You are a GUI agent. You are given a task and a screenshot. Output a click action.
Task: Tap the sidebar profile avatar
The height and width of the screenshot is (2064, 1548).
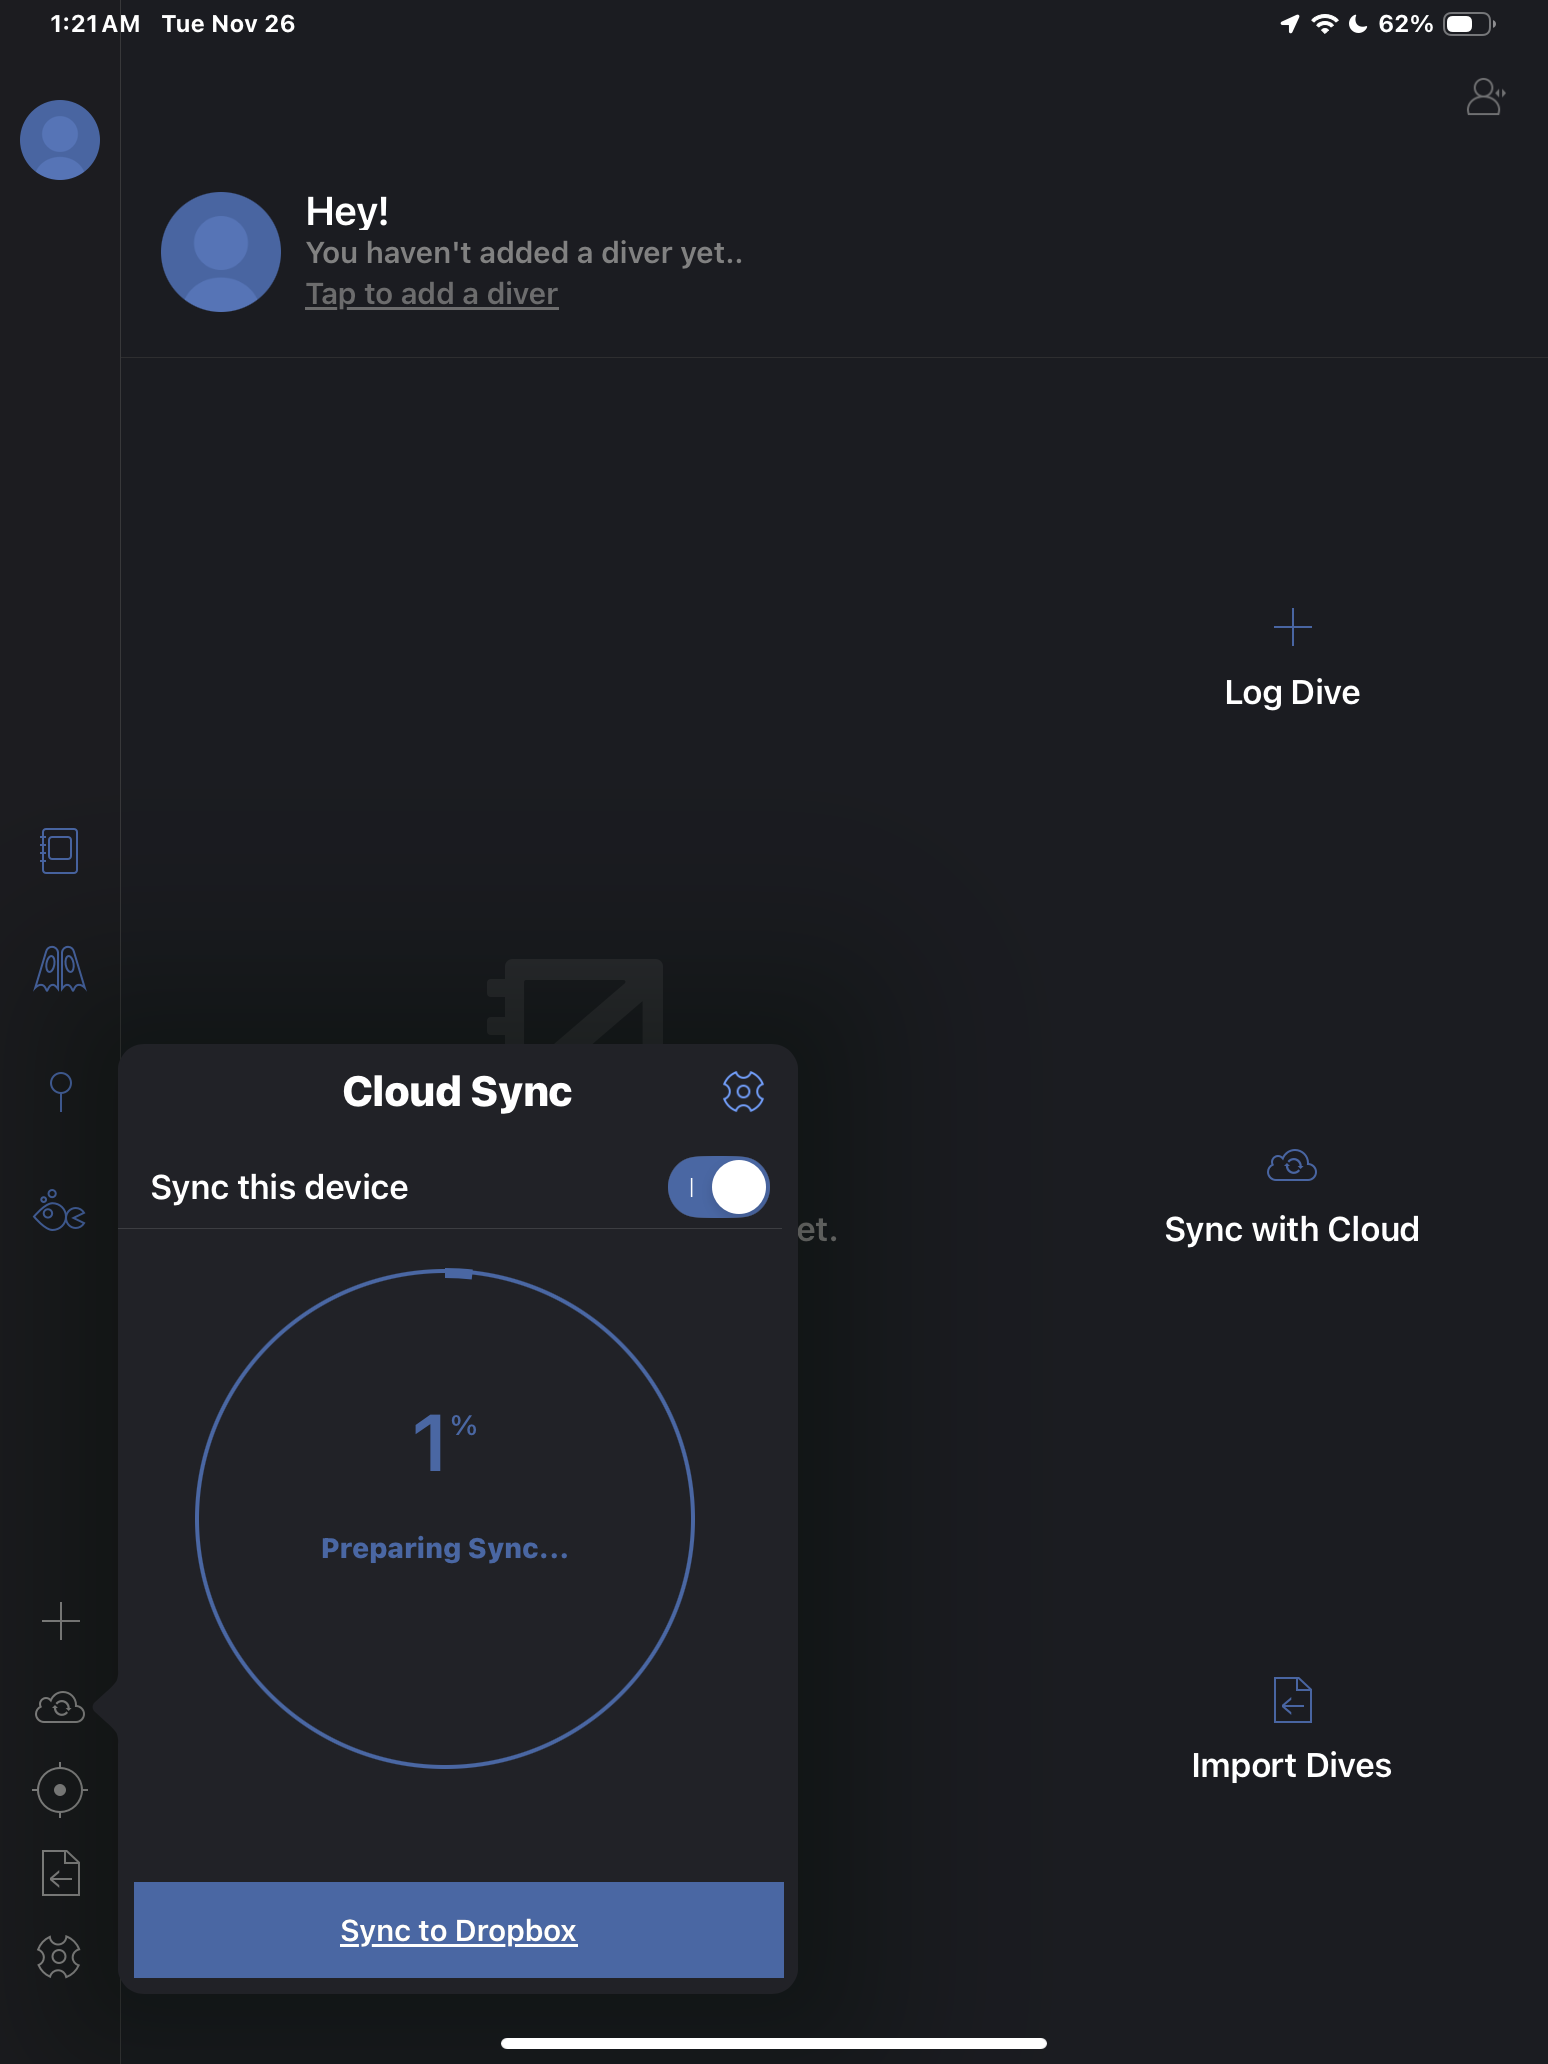tap(60, 140)
